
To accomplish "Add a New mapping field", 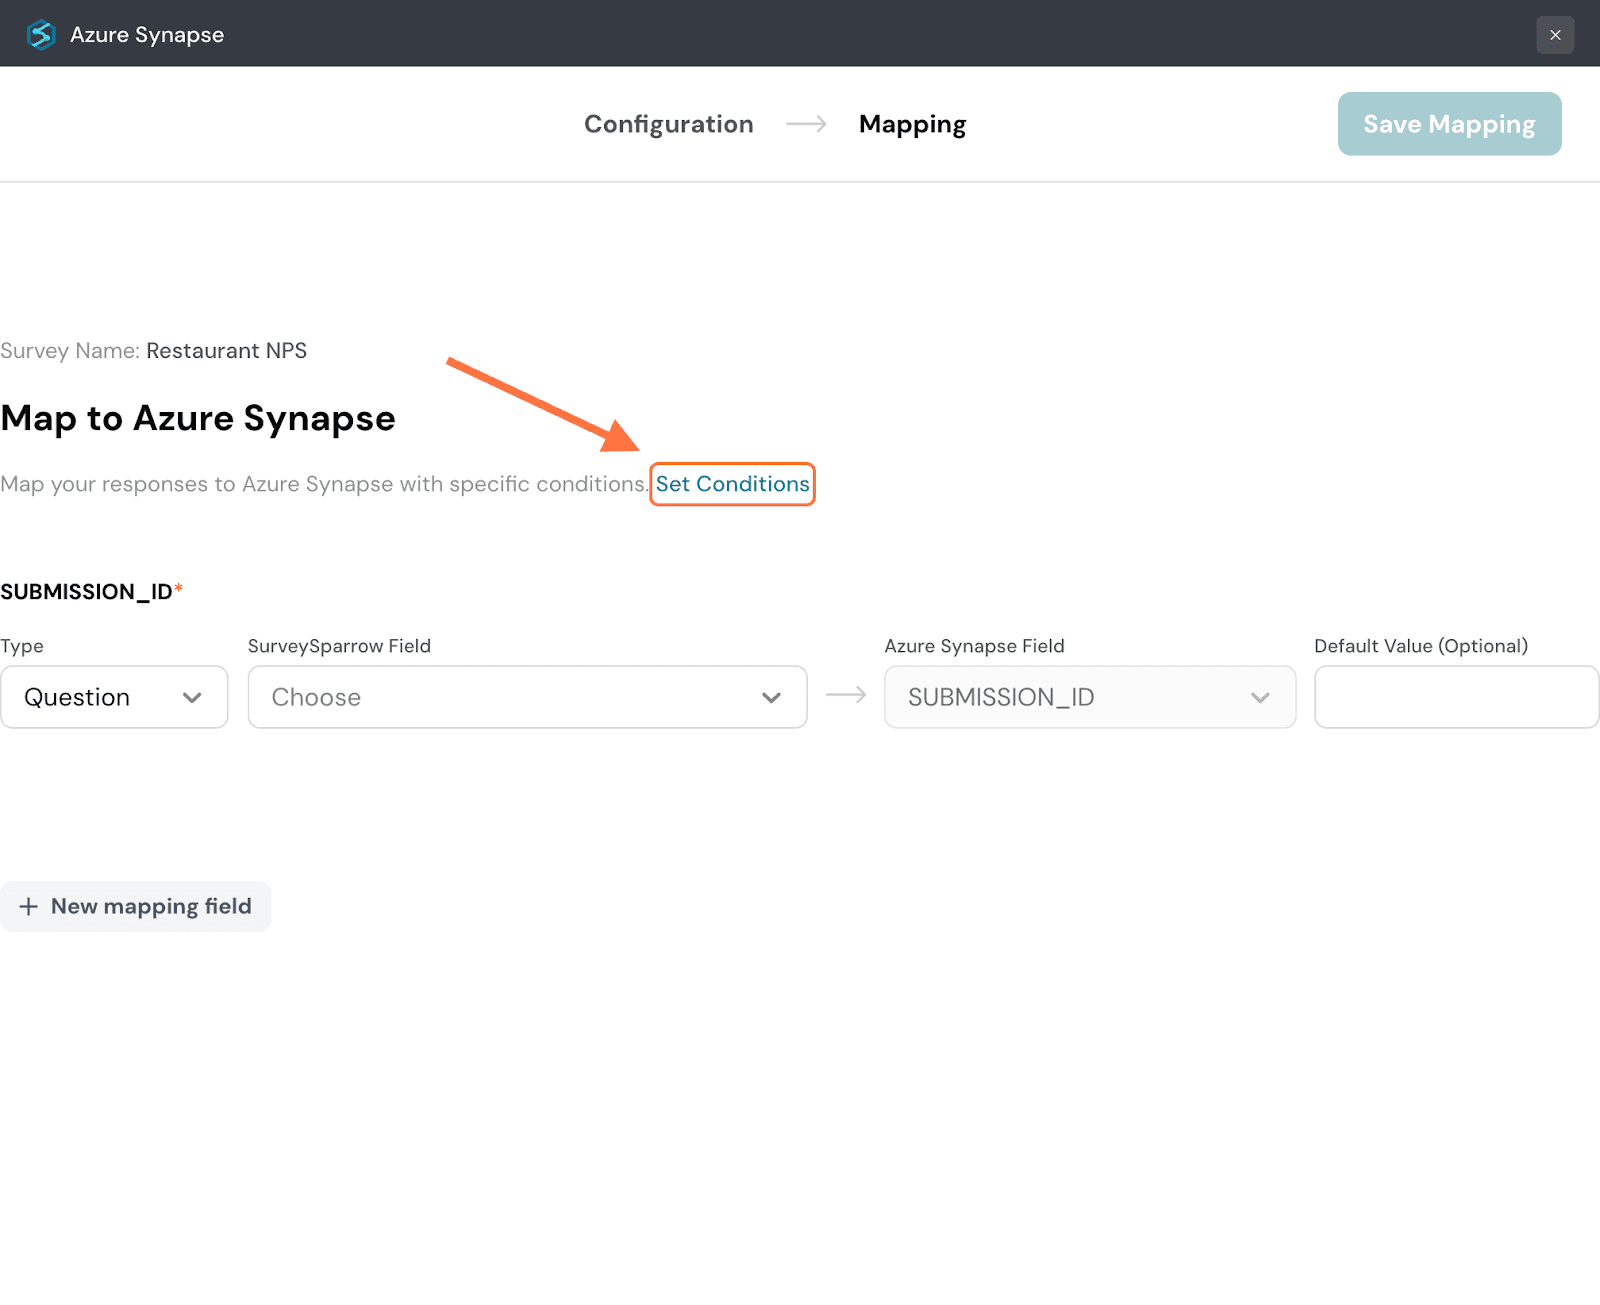I will [x=136, y=906].
